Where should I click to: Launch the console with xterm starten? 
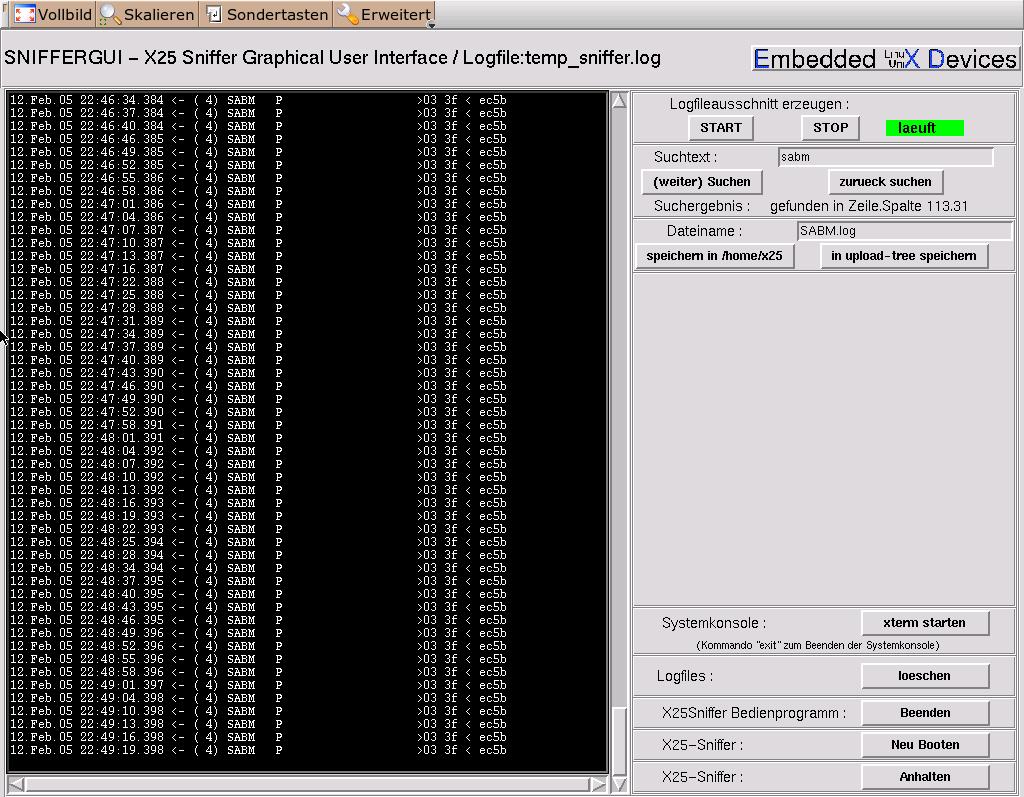tap(925, 623)
